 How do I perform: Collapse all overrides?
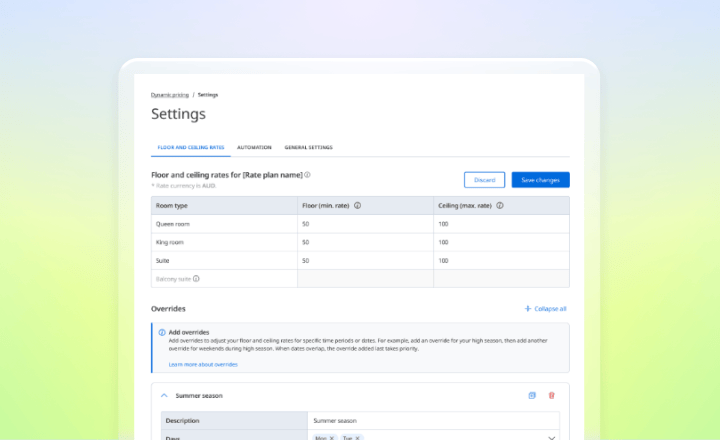[545, 309]
